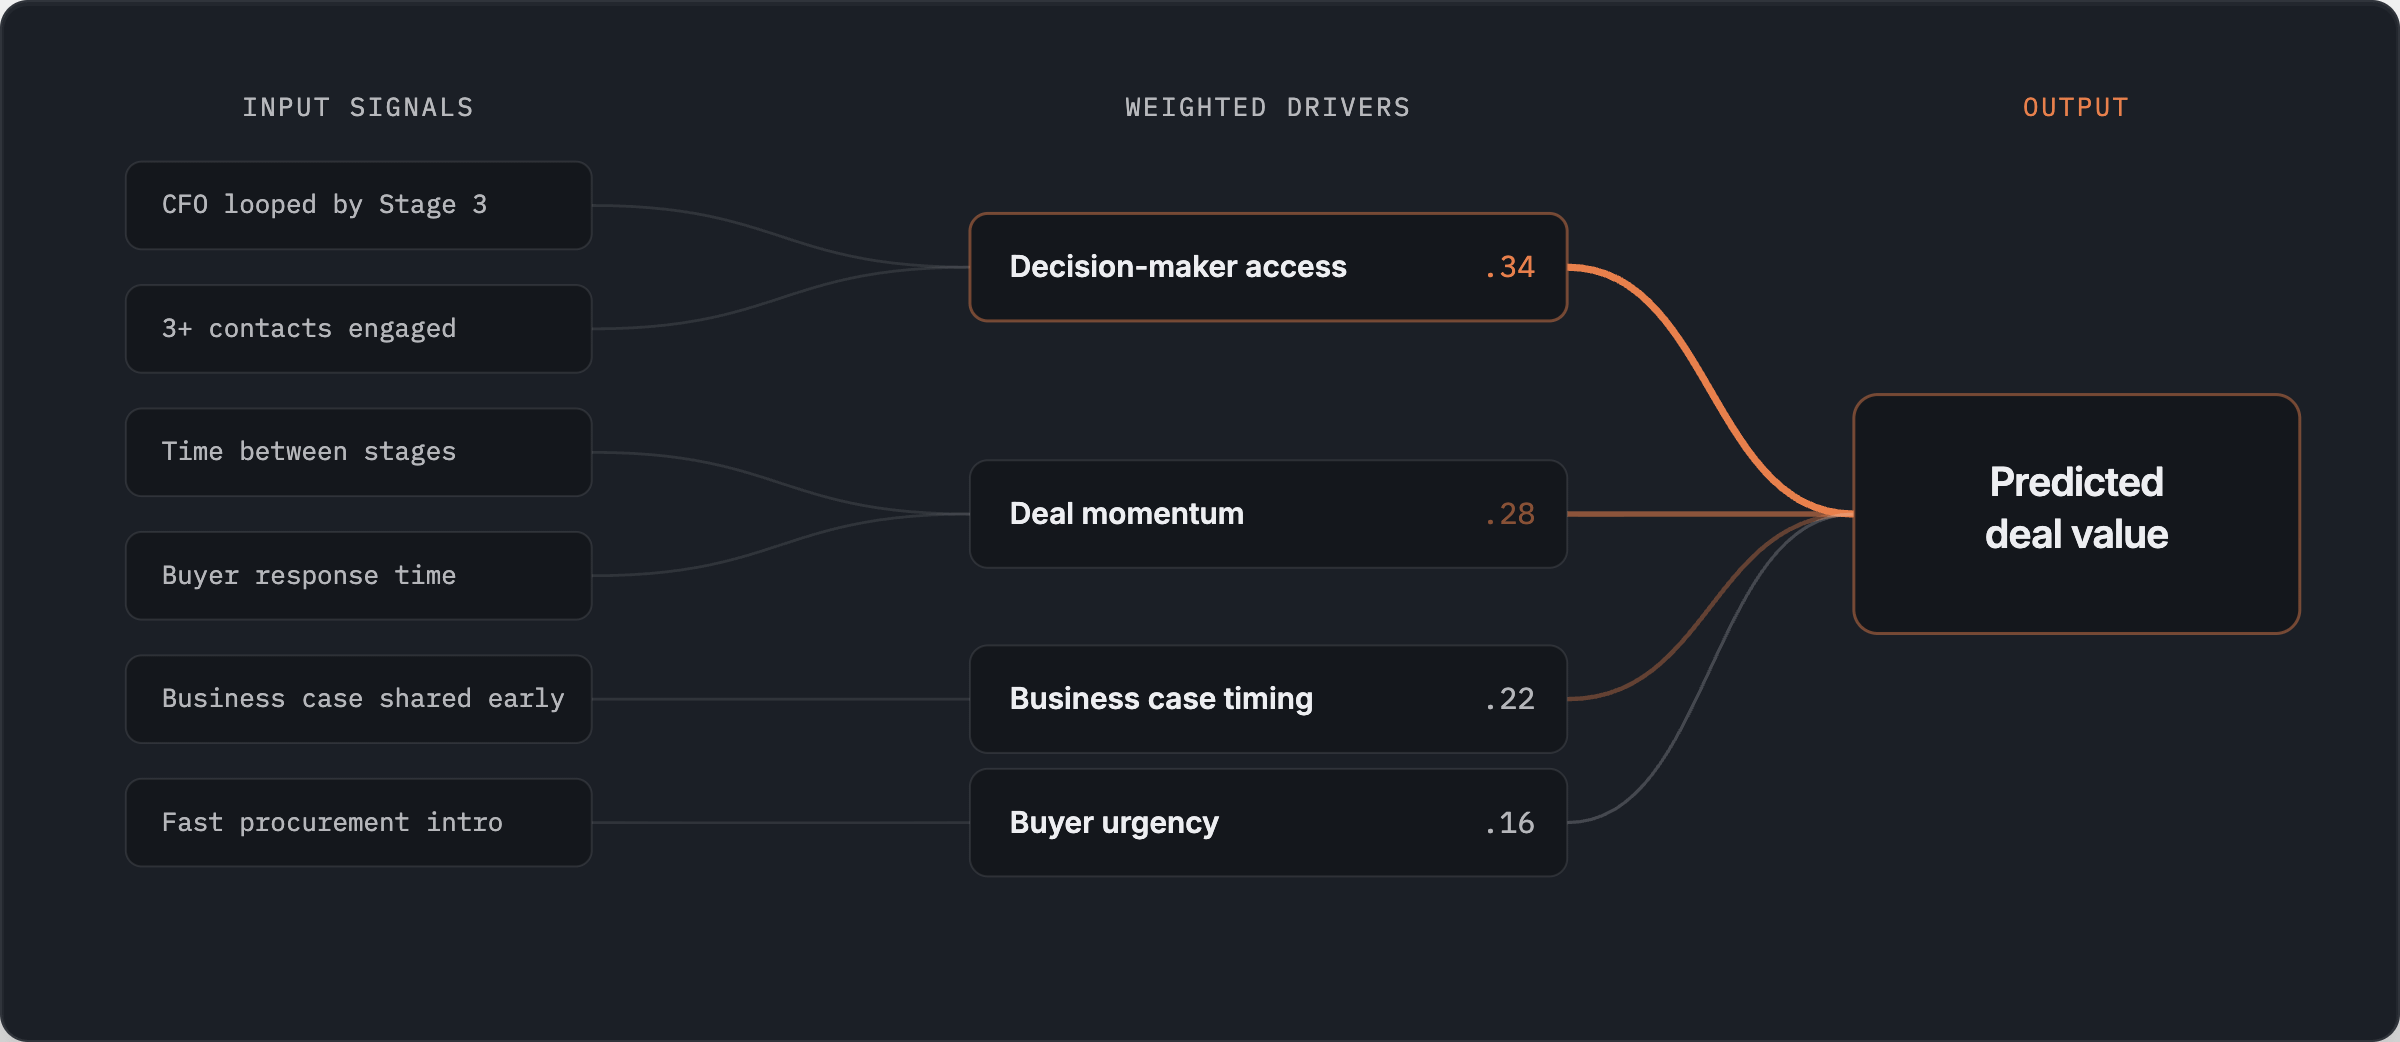This screenshot has height=1042, width=2400.
Task: Click the 'Buyer response time' node
Action: [x=358, y=576]
